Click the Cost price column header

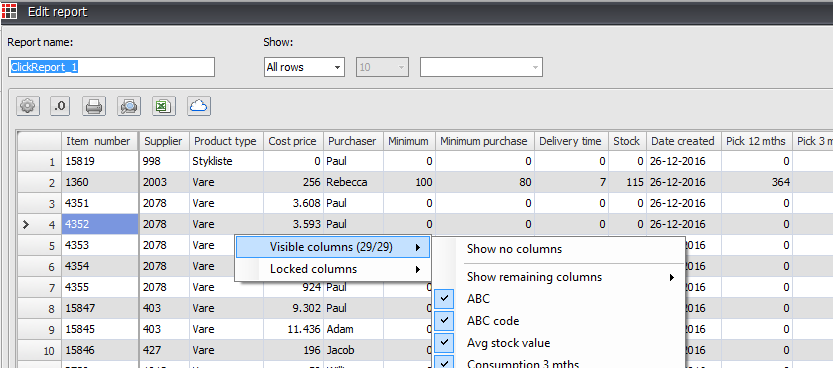pyautogui.click(x=293, y=141)
